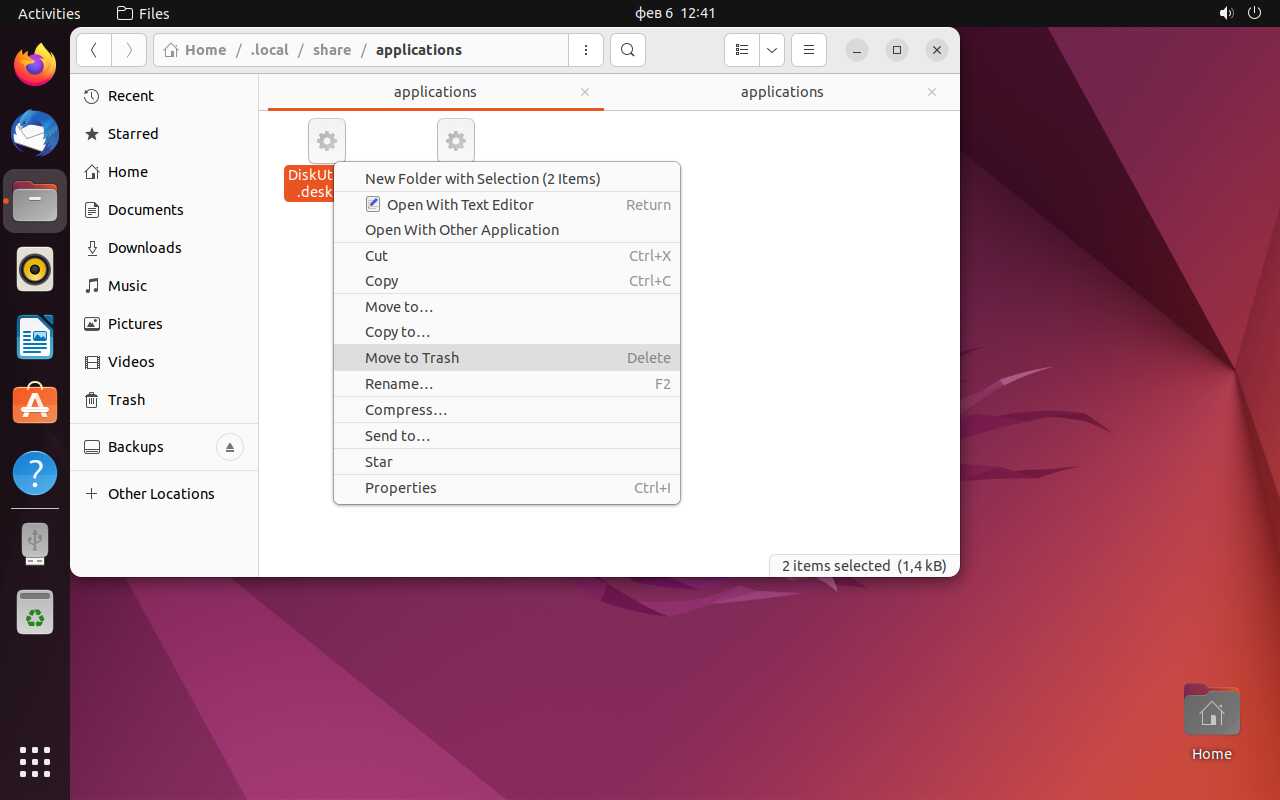This screenshot has width=1280, height=800.
Task: Close the first applications tab
Action: [585, 92]
